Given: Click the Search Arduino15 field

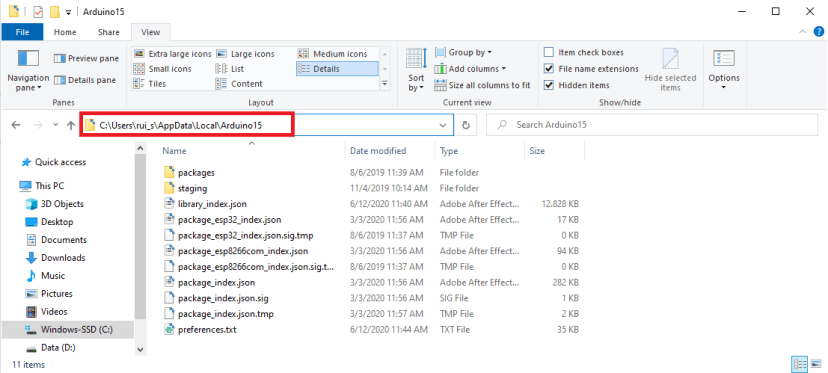Looking at the screenshot, I should tap(652, 125).
